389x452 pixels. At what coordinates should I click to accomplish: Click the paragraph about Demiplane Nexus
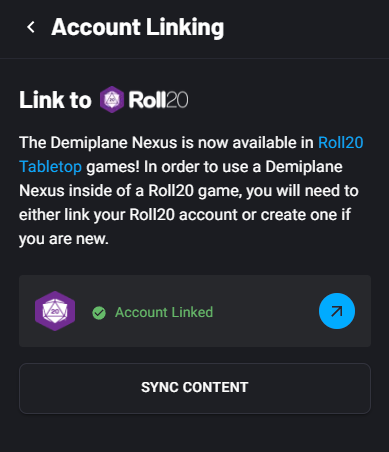point(191,191)
